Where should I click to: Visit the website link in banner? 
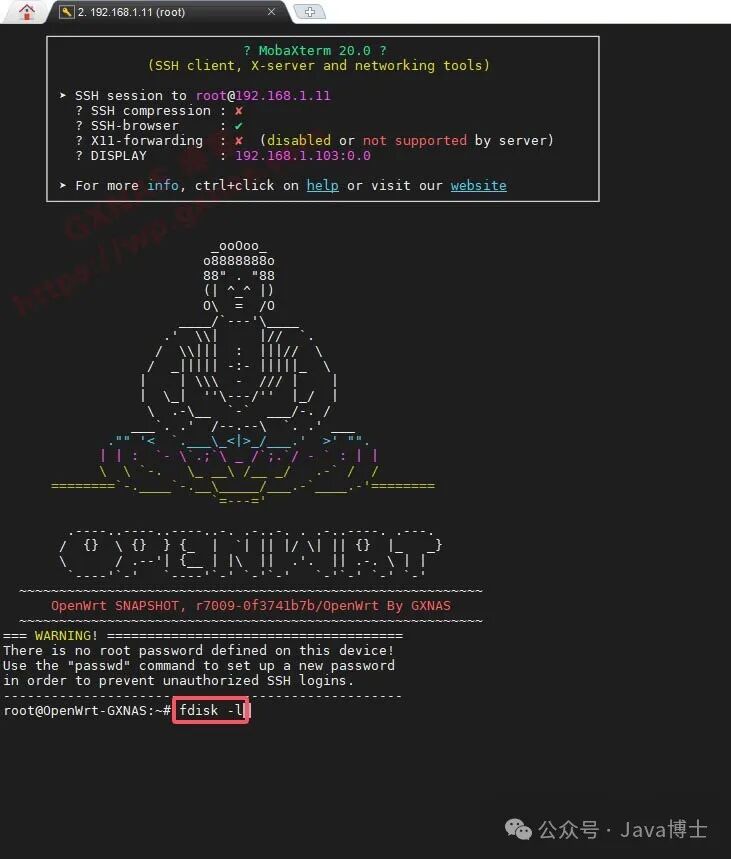pos(478,185)
